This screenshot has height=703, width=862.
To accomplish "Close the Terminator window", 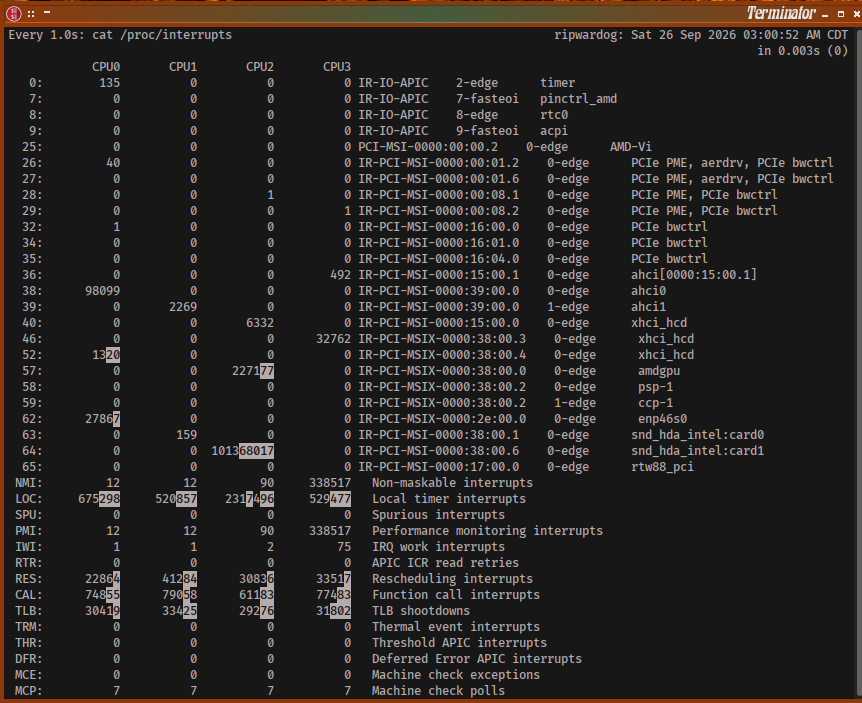I will [x=857, y=14].
